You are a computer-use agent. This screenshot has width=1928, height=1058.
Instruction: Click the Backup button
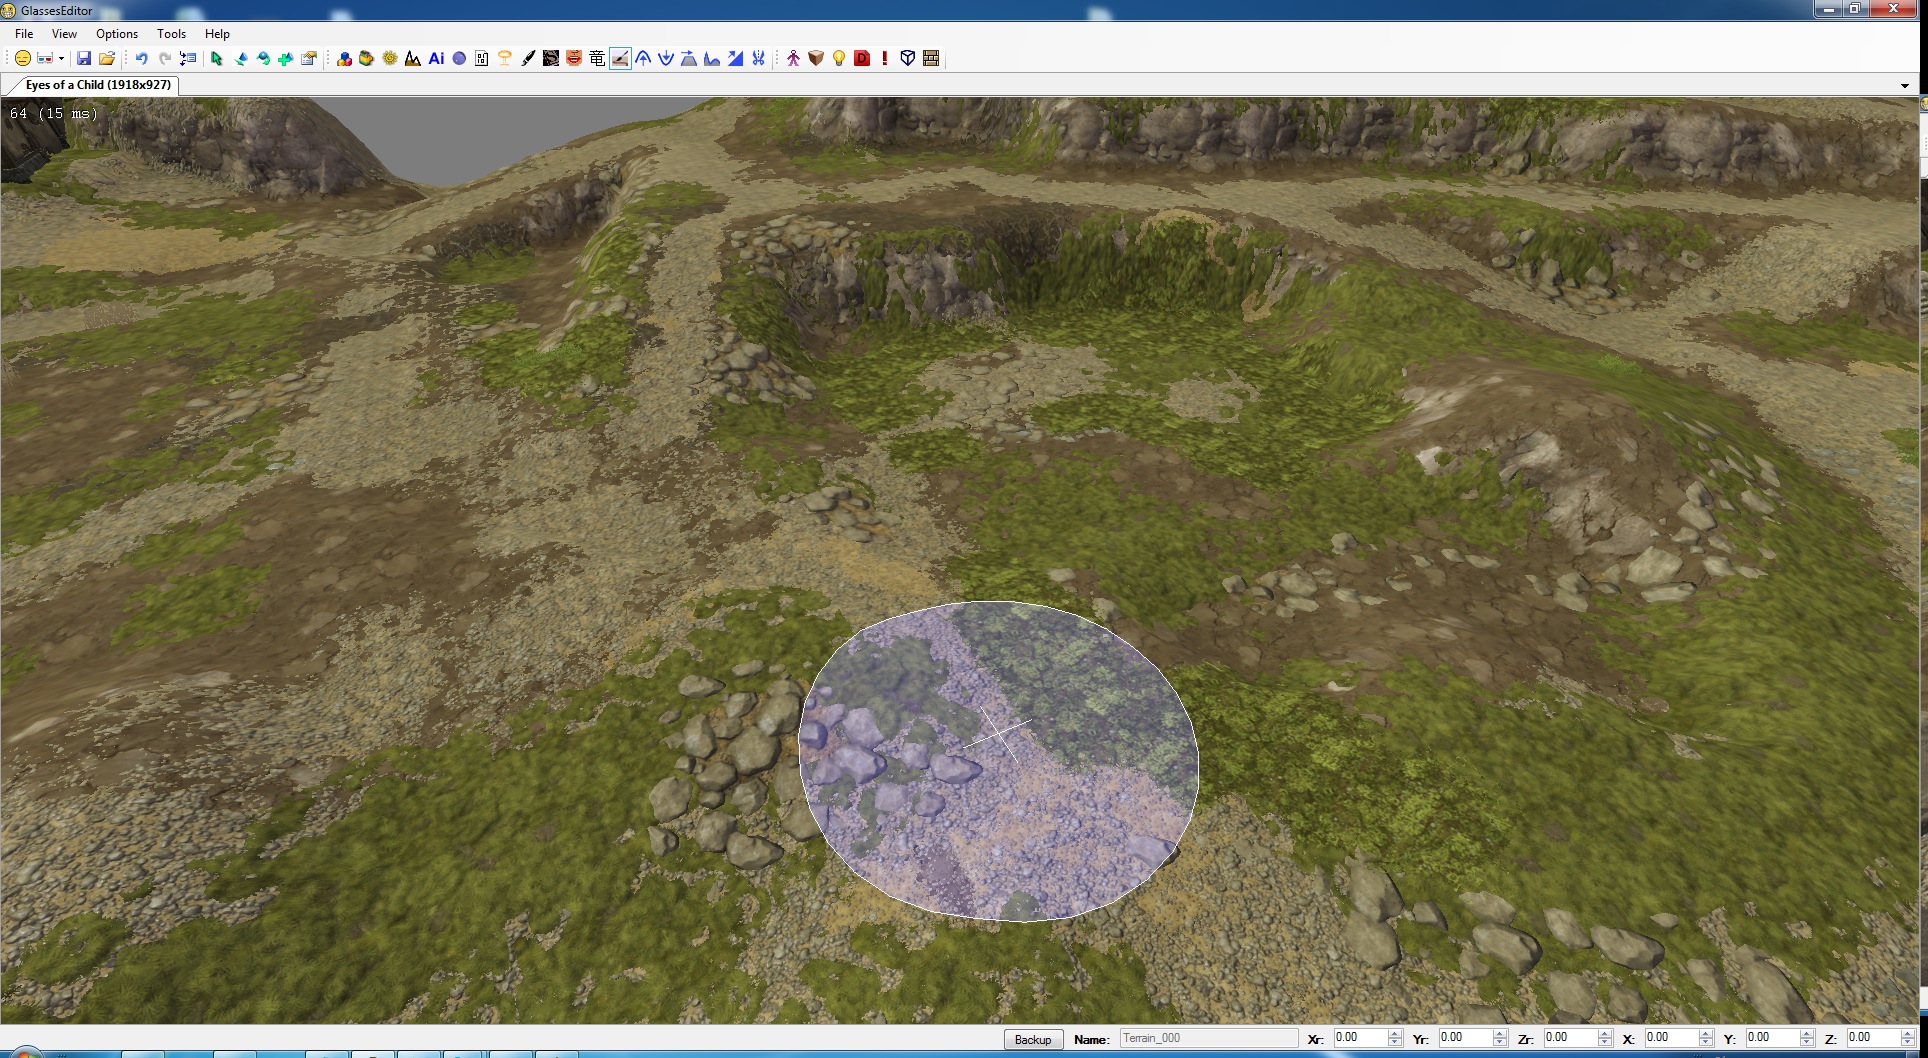[1032, 1040]
